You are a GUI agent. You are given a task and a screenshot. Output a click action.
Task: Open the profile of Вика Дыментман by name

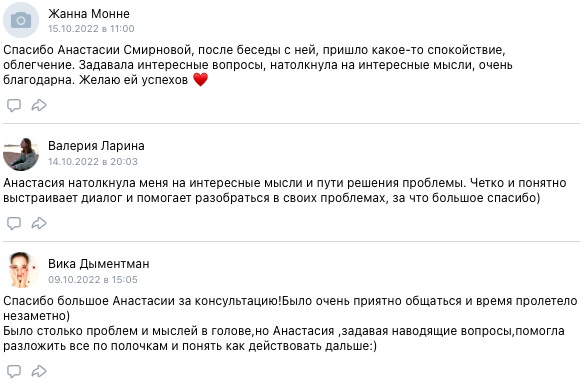[99, 264]
